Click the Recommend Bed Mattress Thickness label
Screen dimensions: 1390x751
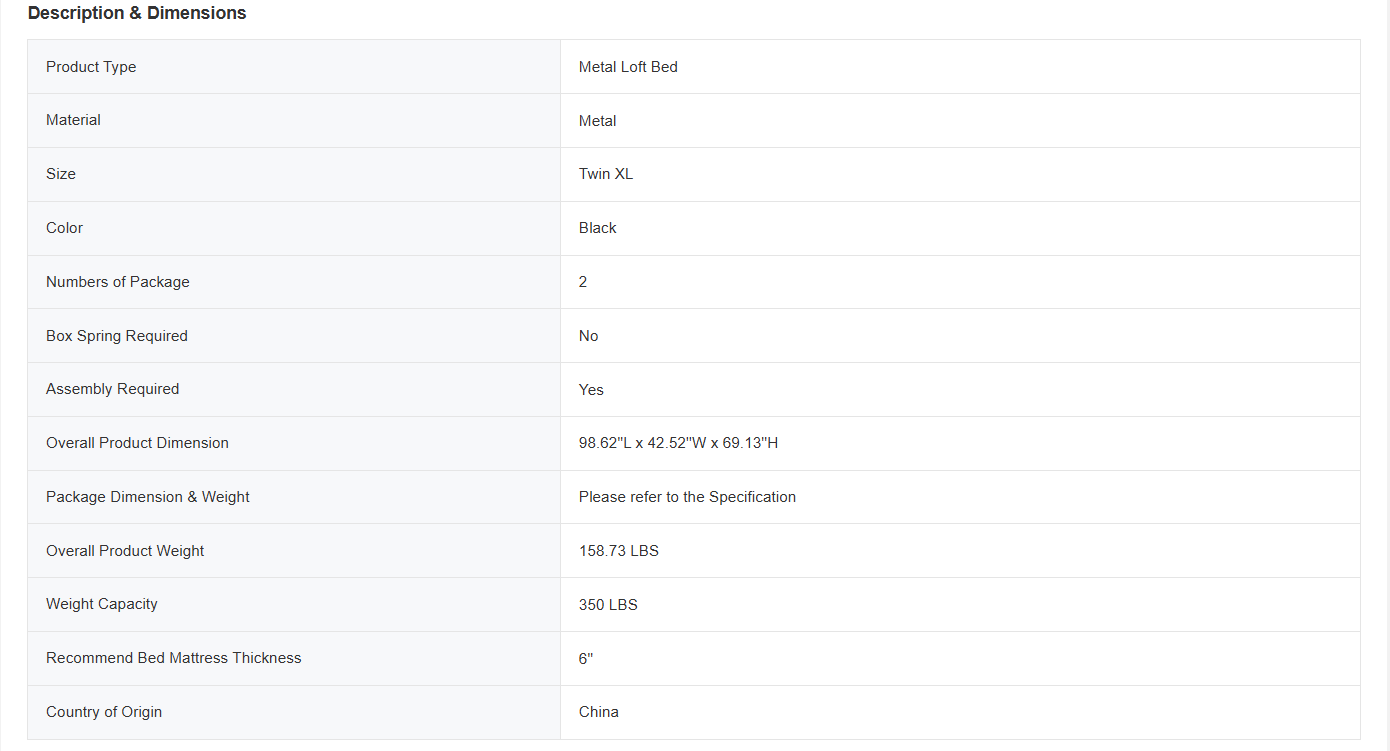pos(173,658)
